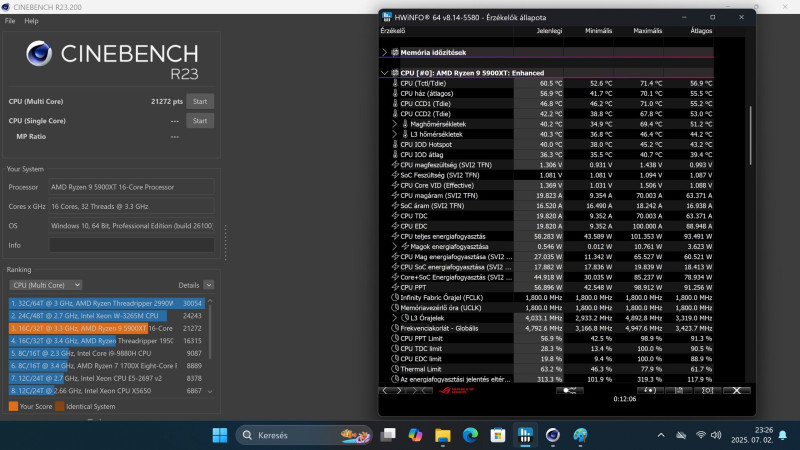Click the Cinebench logo sphere
The width and height of the screenshot is (800, 450).
click(39, 54)
